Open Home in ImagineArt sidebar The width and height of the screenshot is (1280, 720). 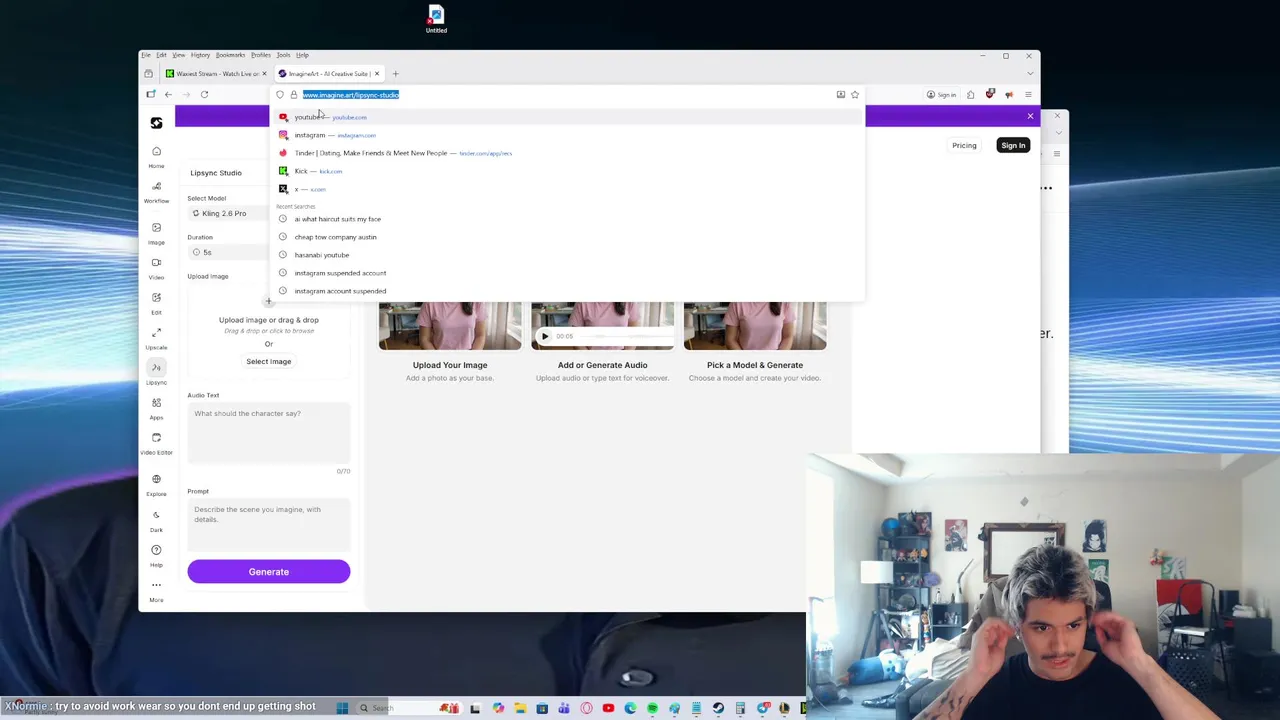coord(156,156)
